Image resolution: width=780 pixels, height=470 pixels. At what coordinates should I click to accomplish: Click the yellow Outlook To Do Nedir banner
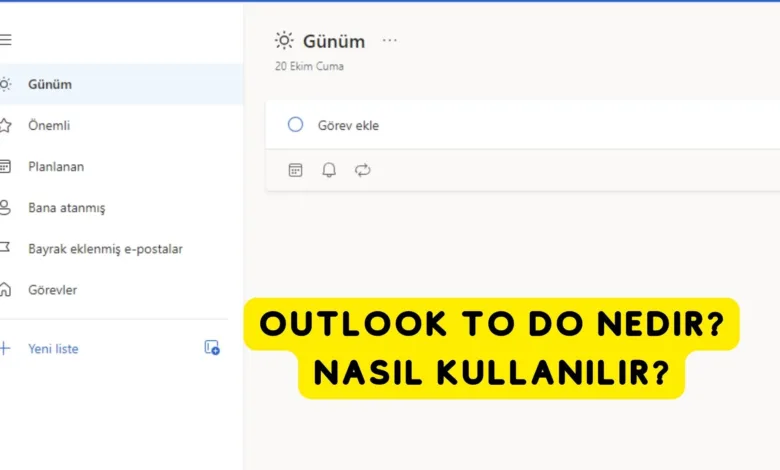click(x=491, y=349)
